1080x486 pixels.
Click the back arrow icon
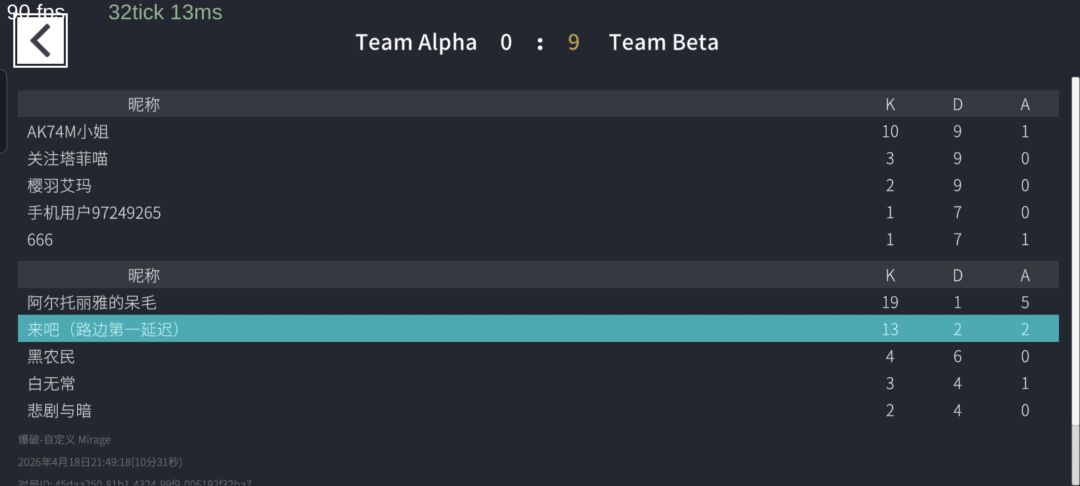[x=41, y=41]
